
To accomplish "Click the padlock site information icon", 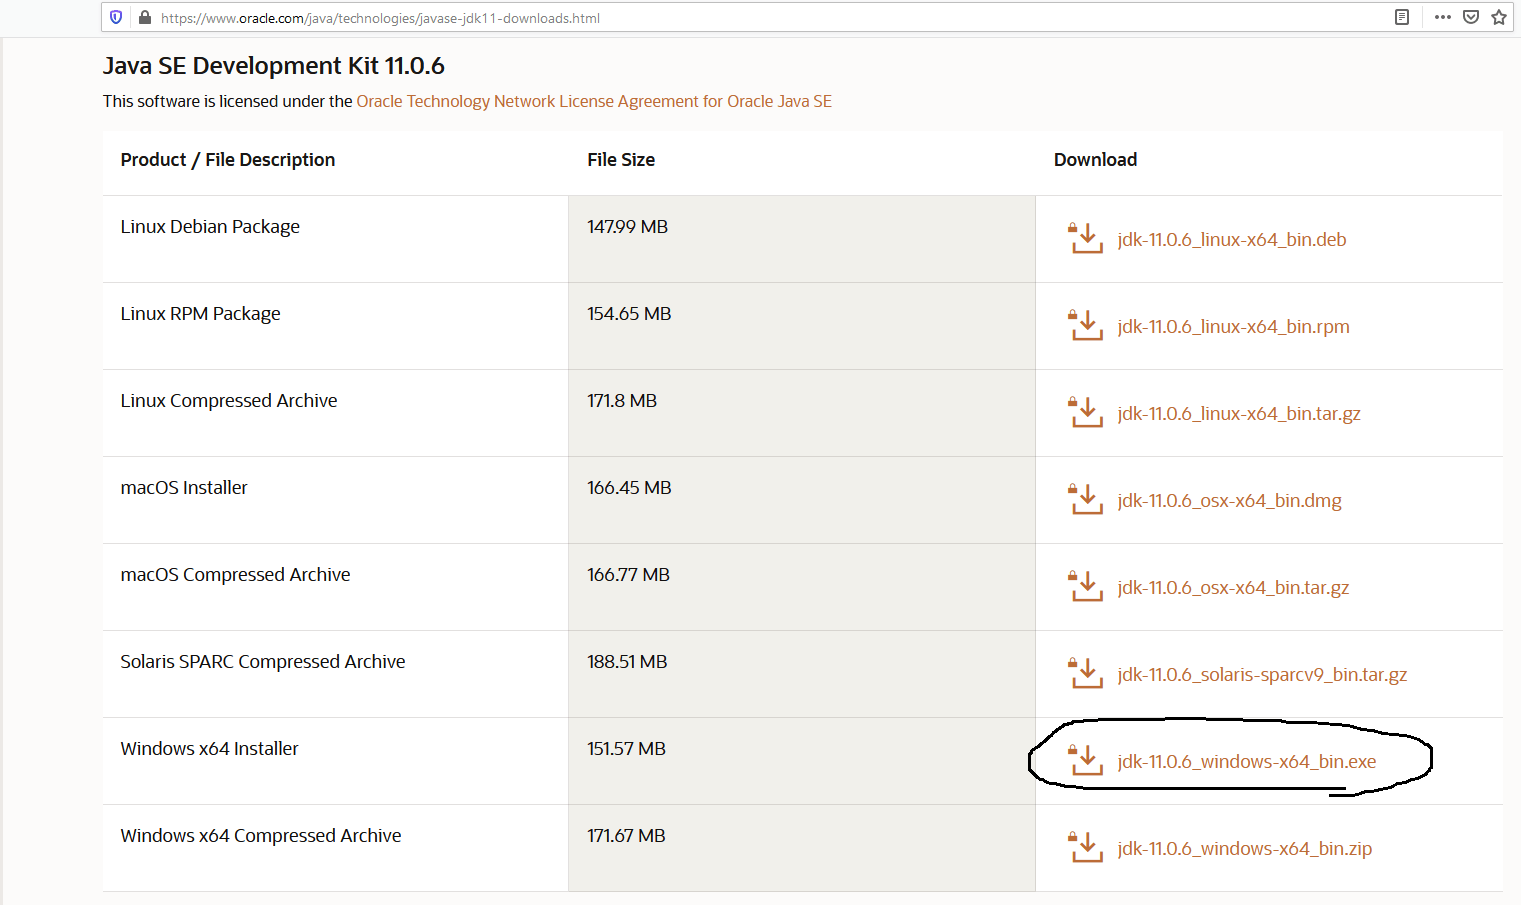I will pyautogui.click(x=145, y=17).
